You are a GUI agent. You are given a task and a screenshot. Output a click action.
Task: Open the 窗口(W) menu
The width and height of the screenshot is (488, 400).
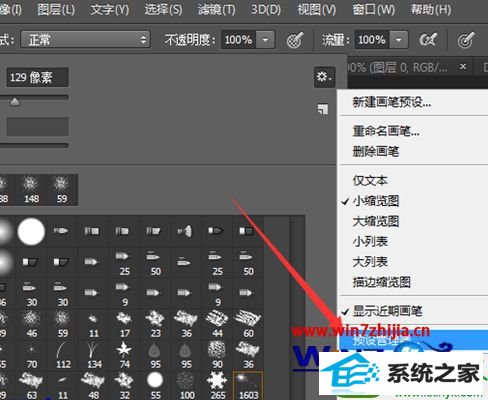(373, 10)
